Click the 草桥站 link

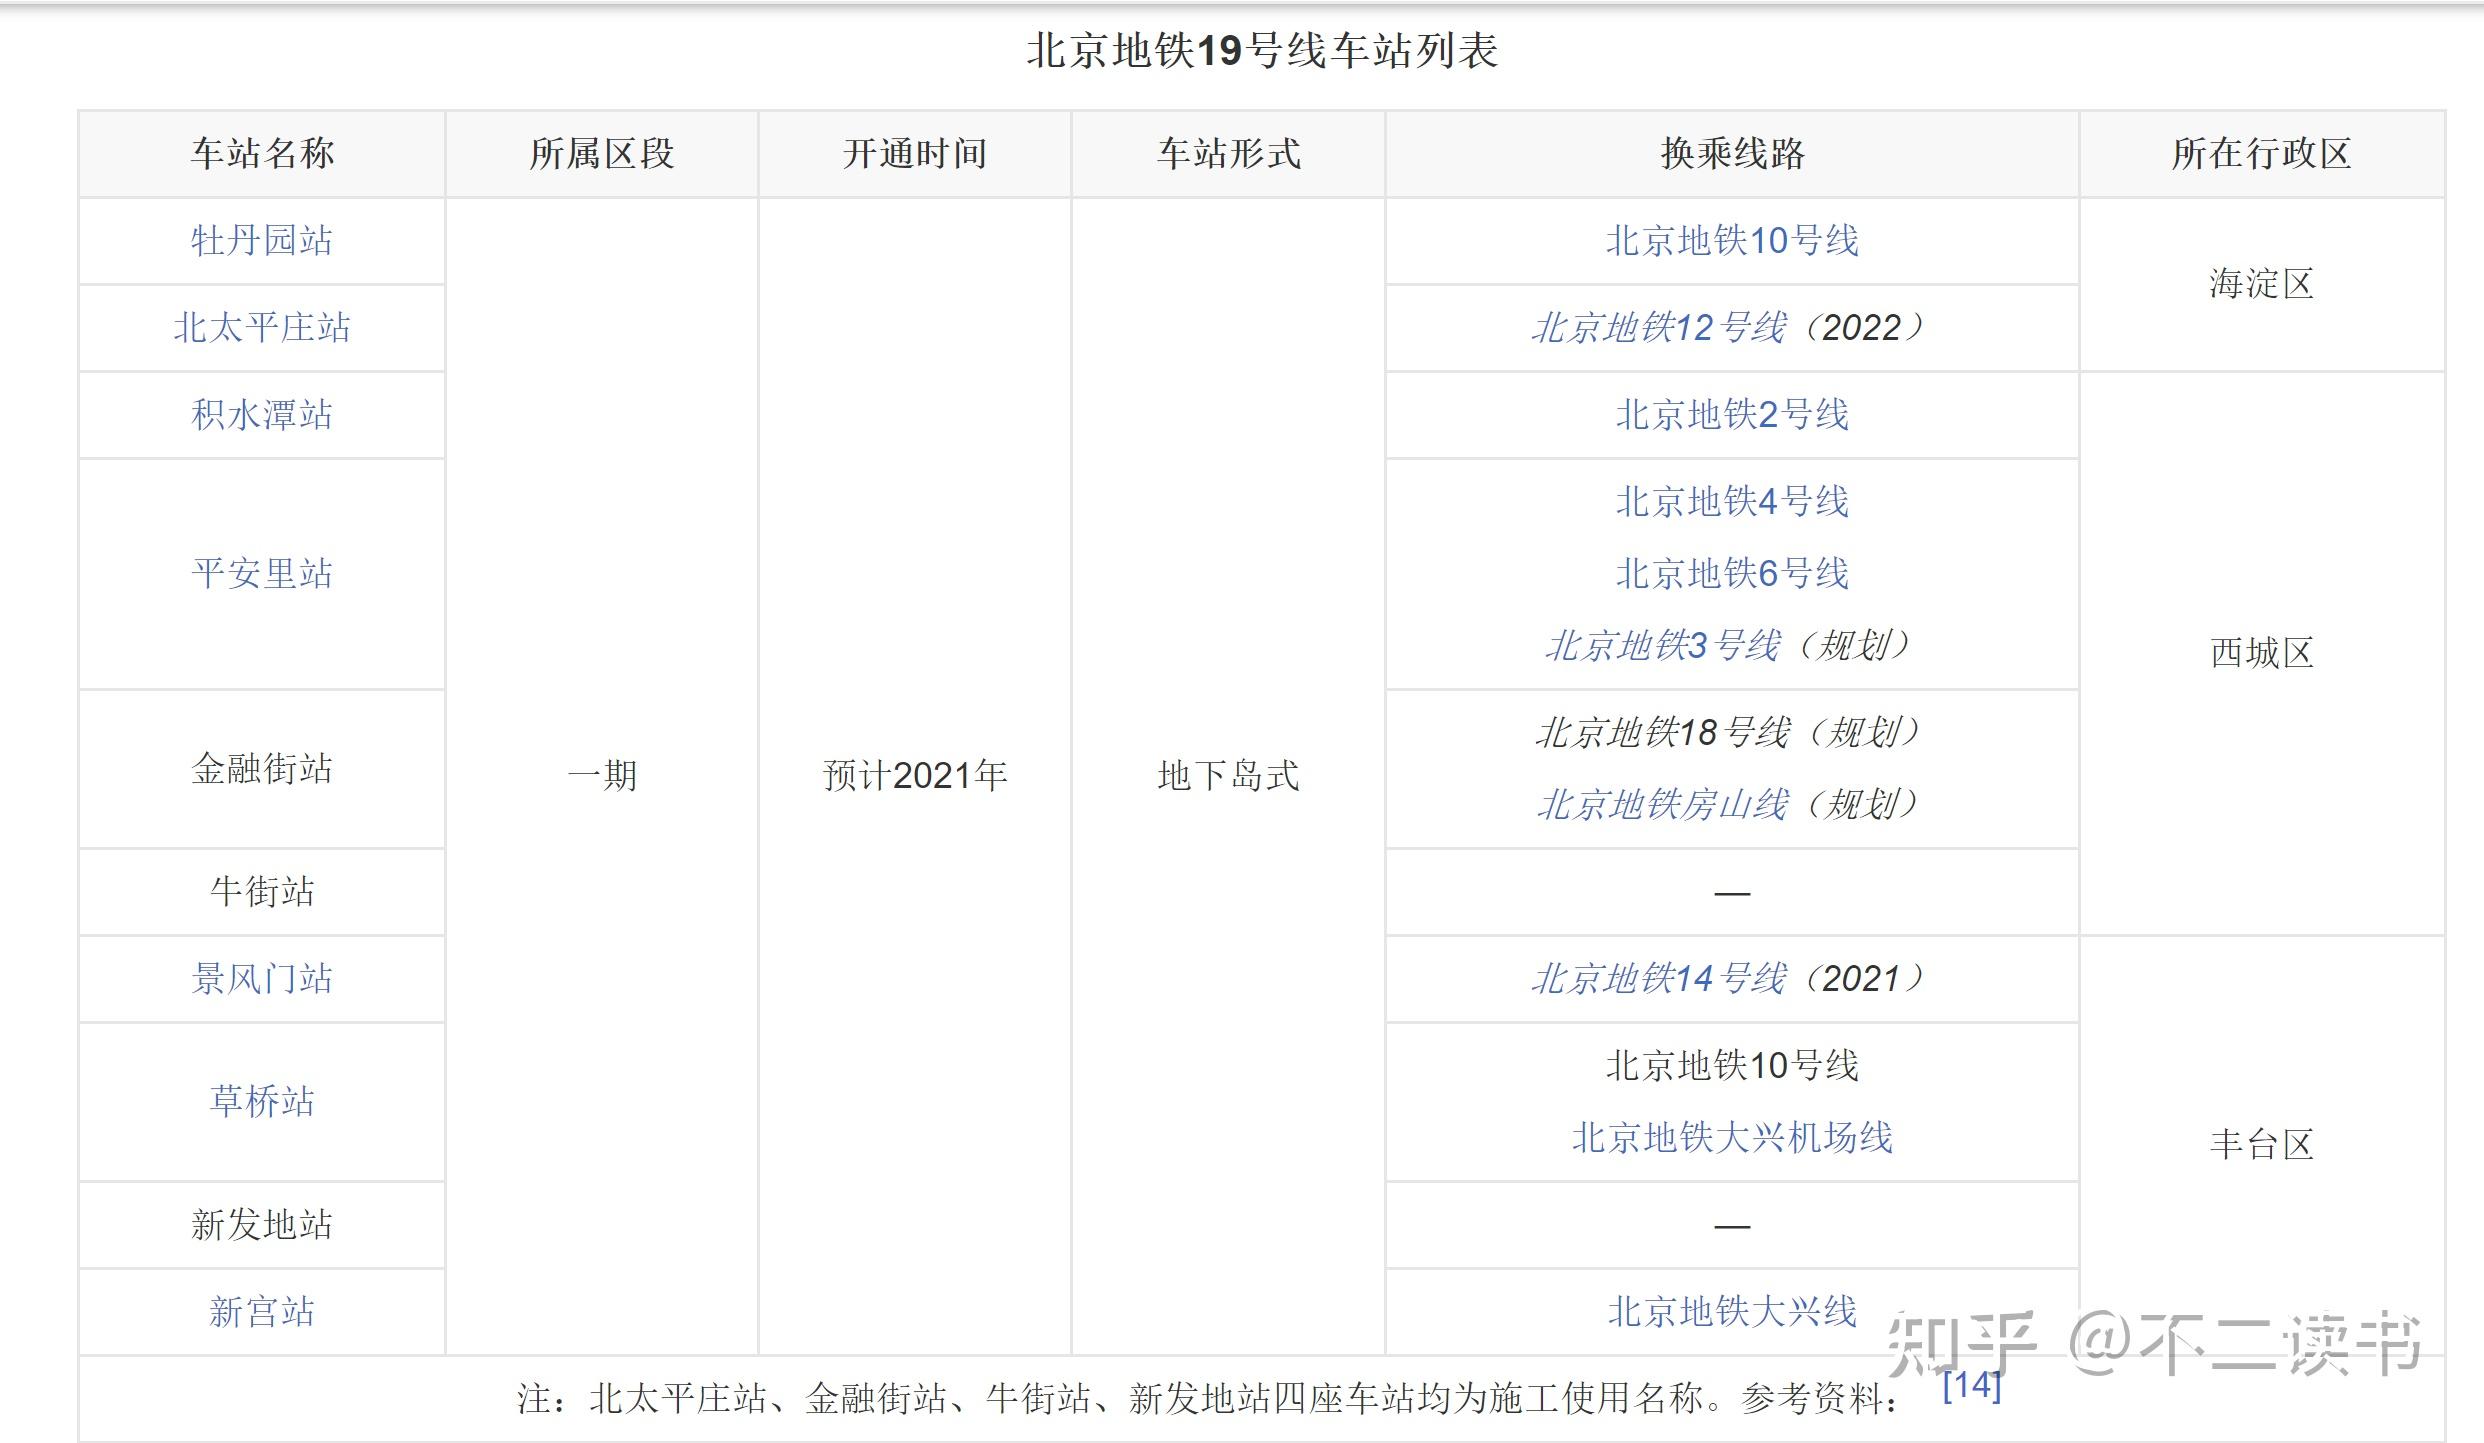pyautogui.click(x=261, y=1102)
